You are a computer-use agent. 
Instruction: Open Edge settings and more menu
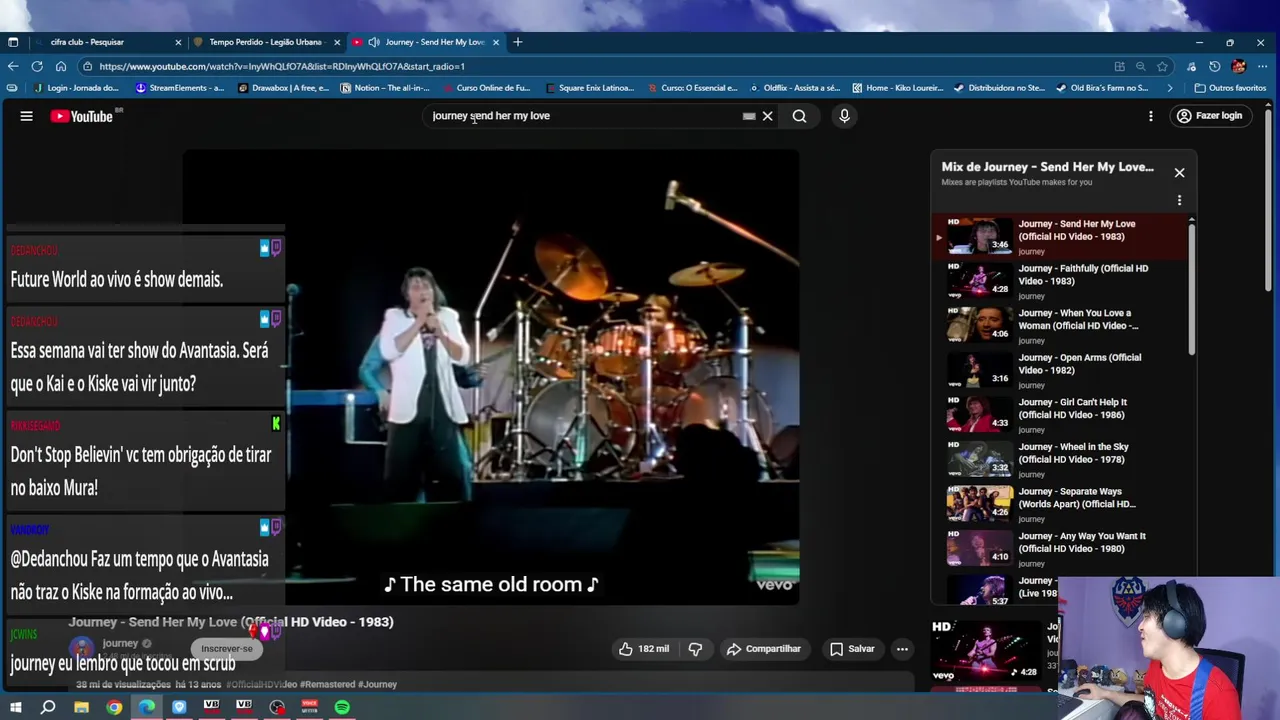[1262, 66]
